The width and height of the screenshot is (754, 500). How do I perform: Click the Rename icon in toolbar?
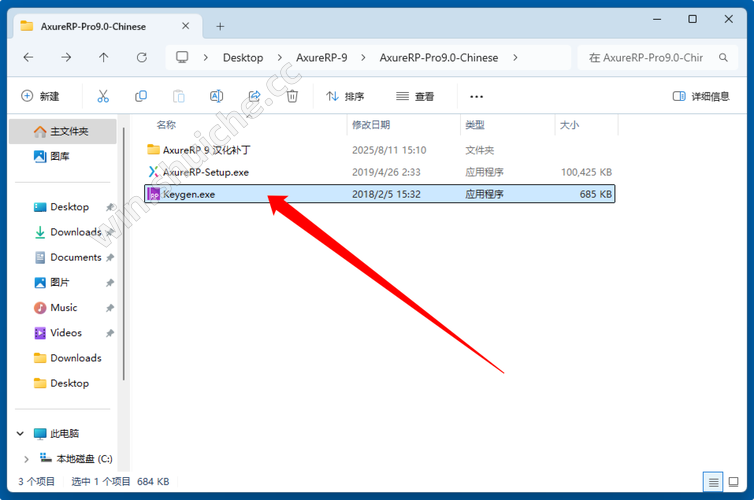[216, 96]
